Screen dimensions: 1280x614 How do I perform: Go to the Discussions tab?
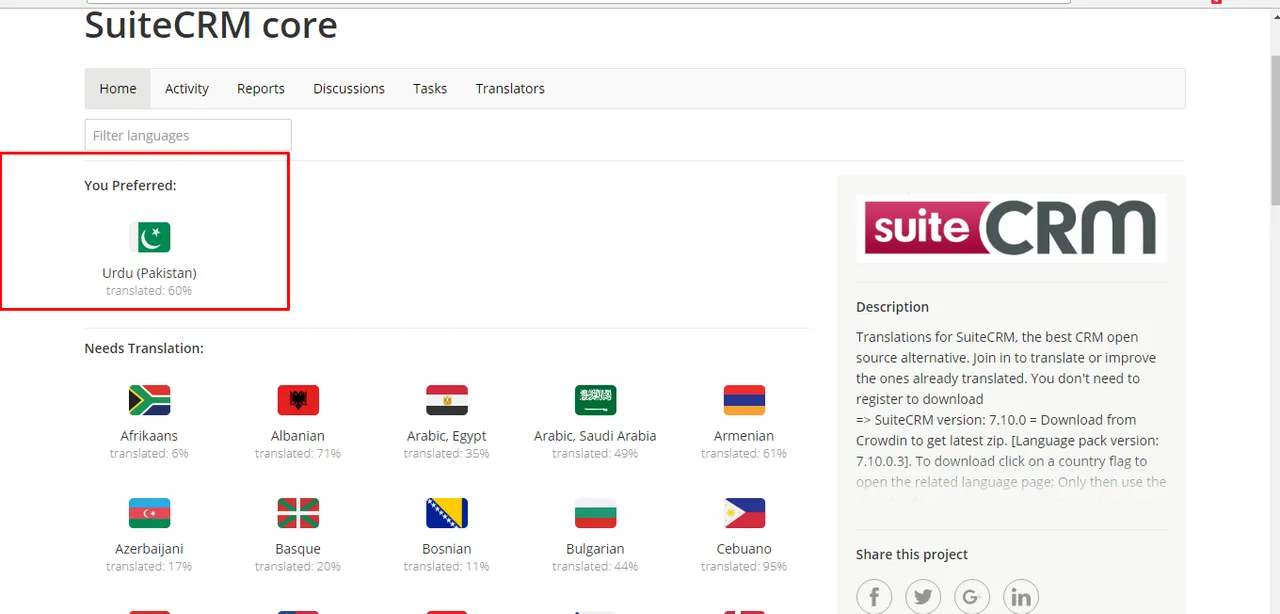349,89
